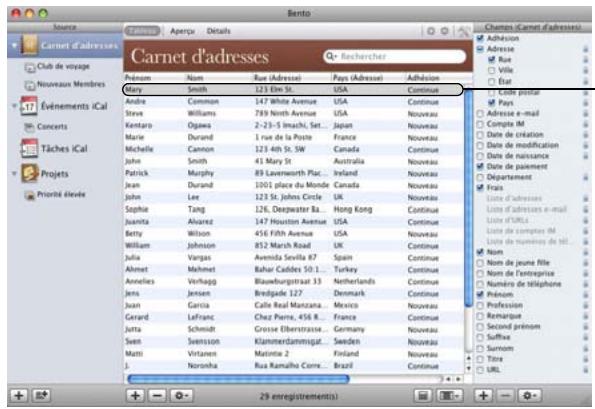Click the "Hong Kong" country cell

[x=353, y=209]
